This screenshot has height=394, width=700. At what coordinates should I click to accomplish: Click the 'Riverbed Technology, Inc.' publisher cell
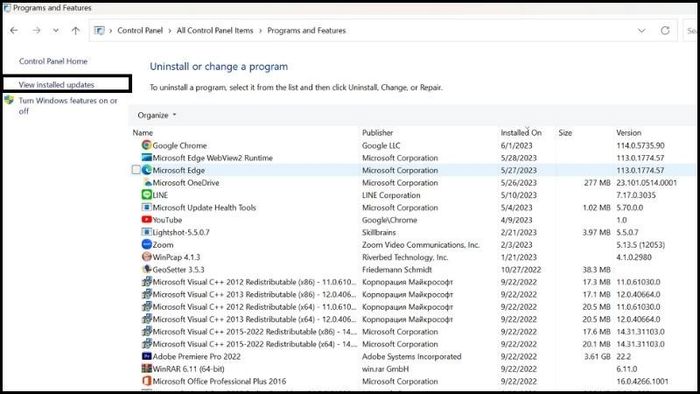pyautogui.click(x=405, y=257)
